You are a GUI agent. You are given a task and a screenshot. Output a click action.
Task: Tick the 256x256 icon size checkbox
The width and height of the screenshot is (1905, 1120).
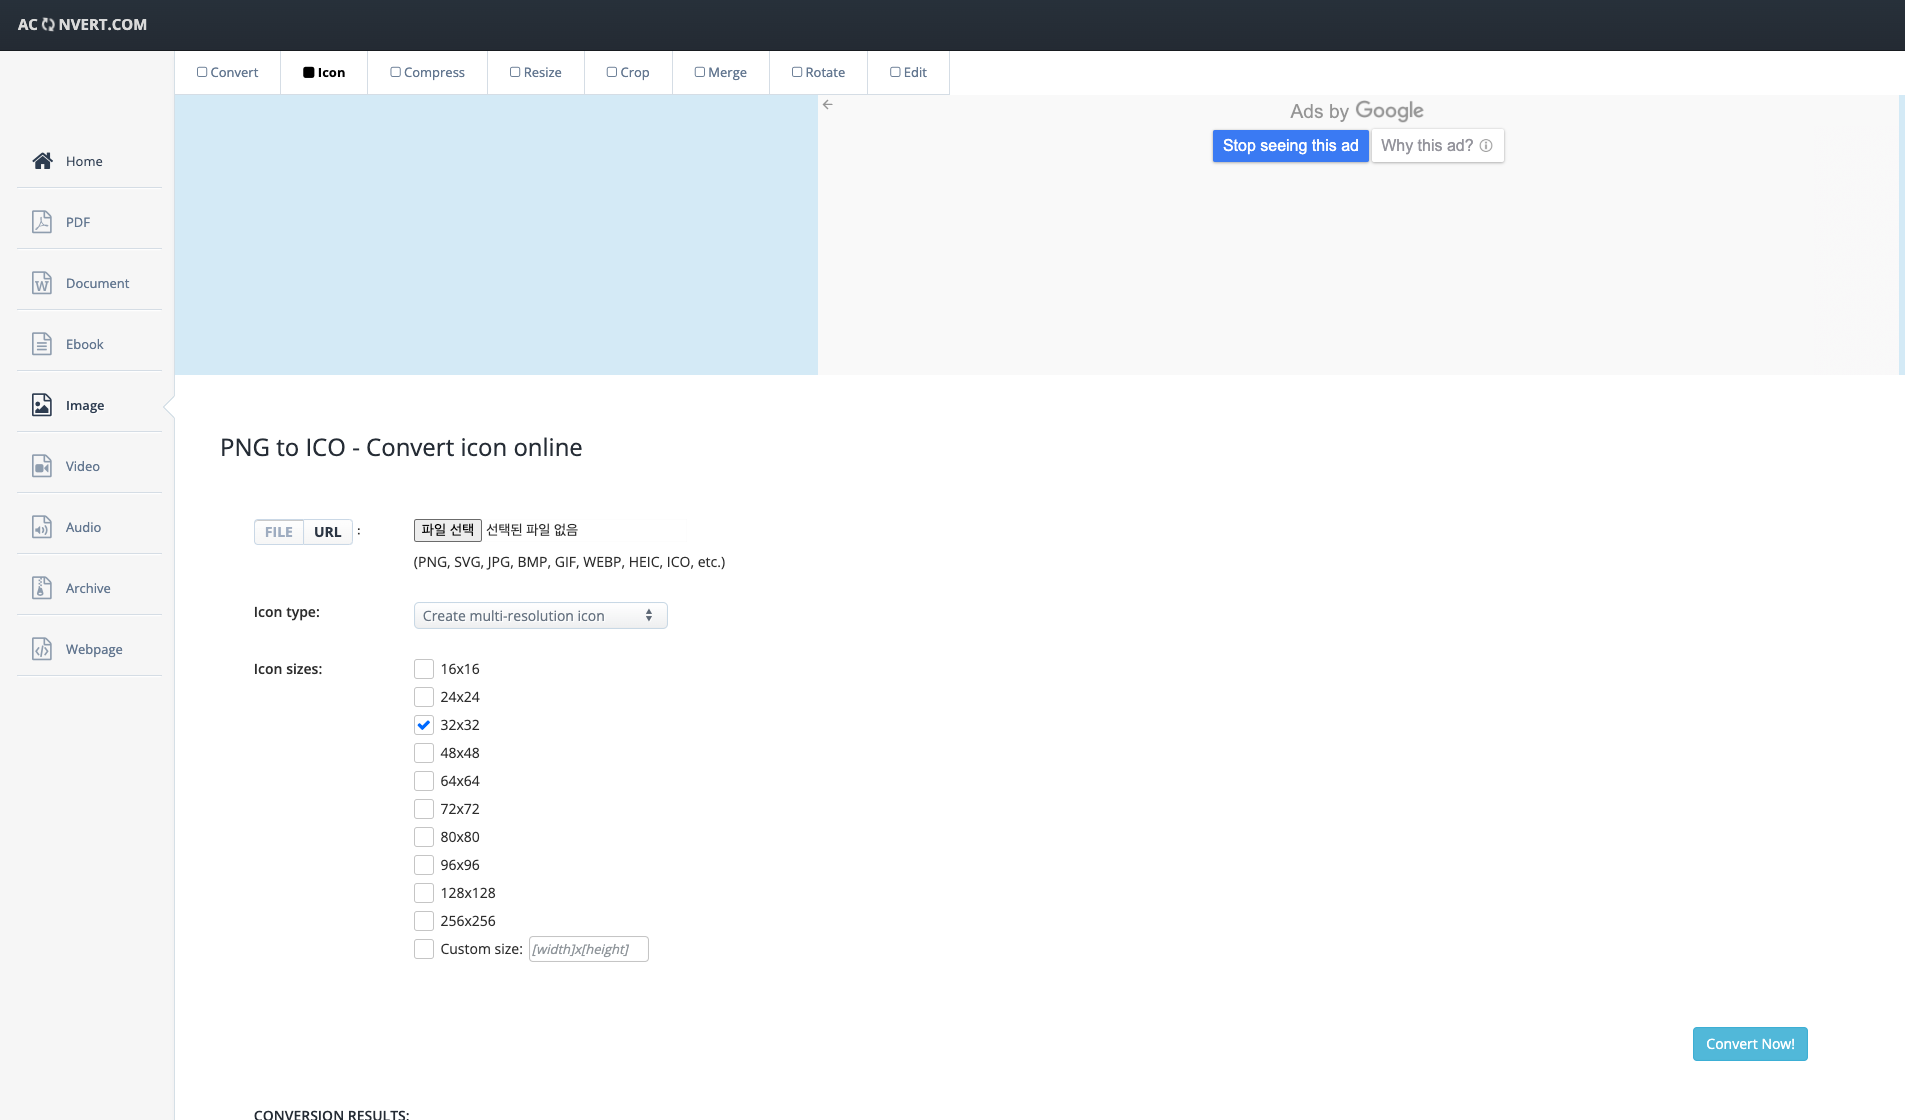coord(424,921)
